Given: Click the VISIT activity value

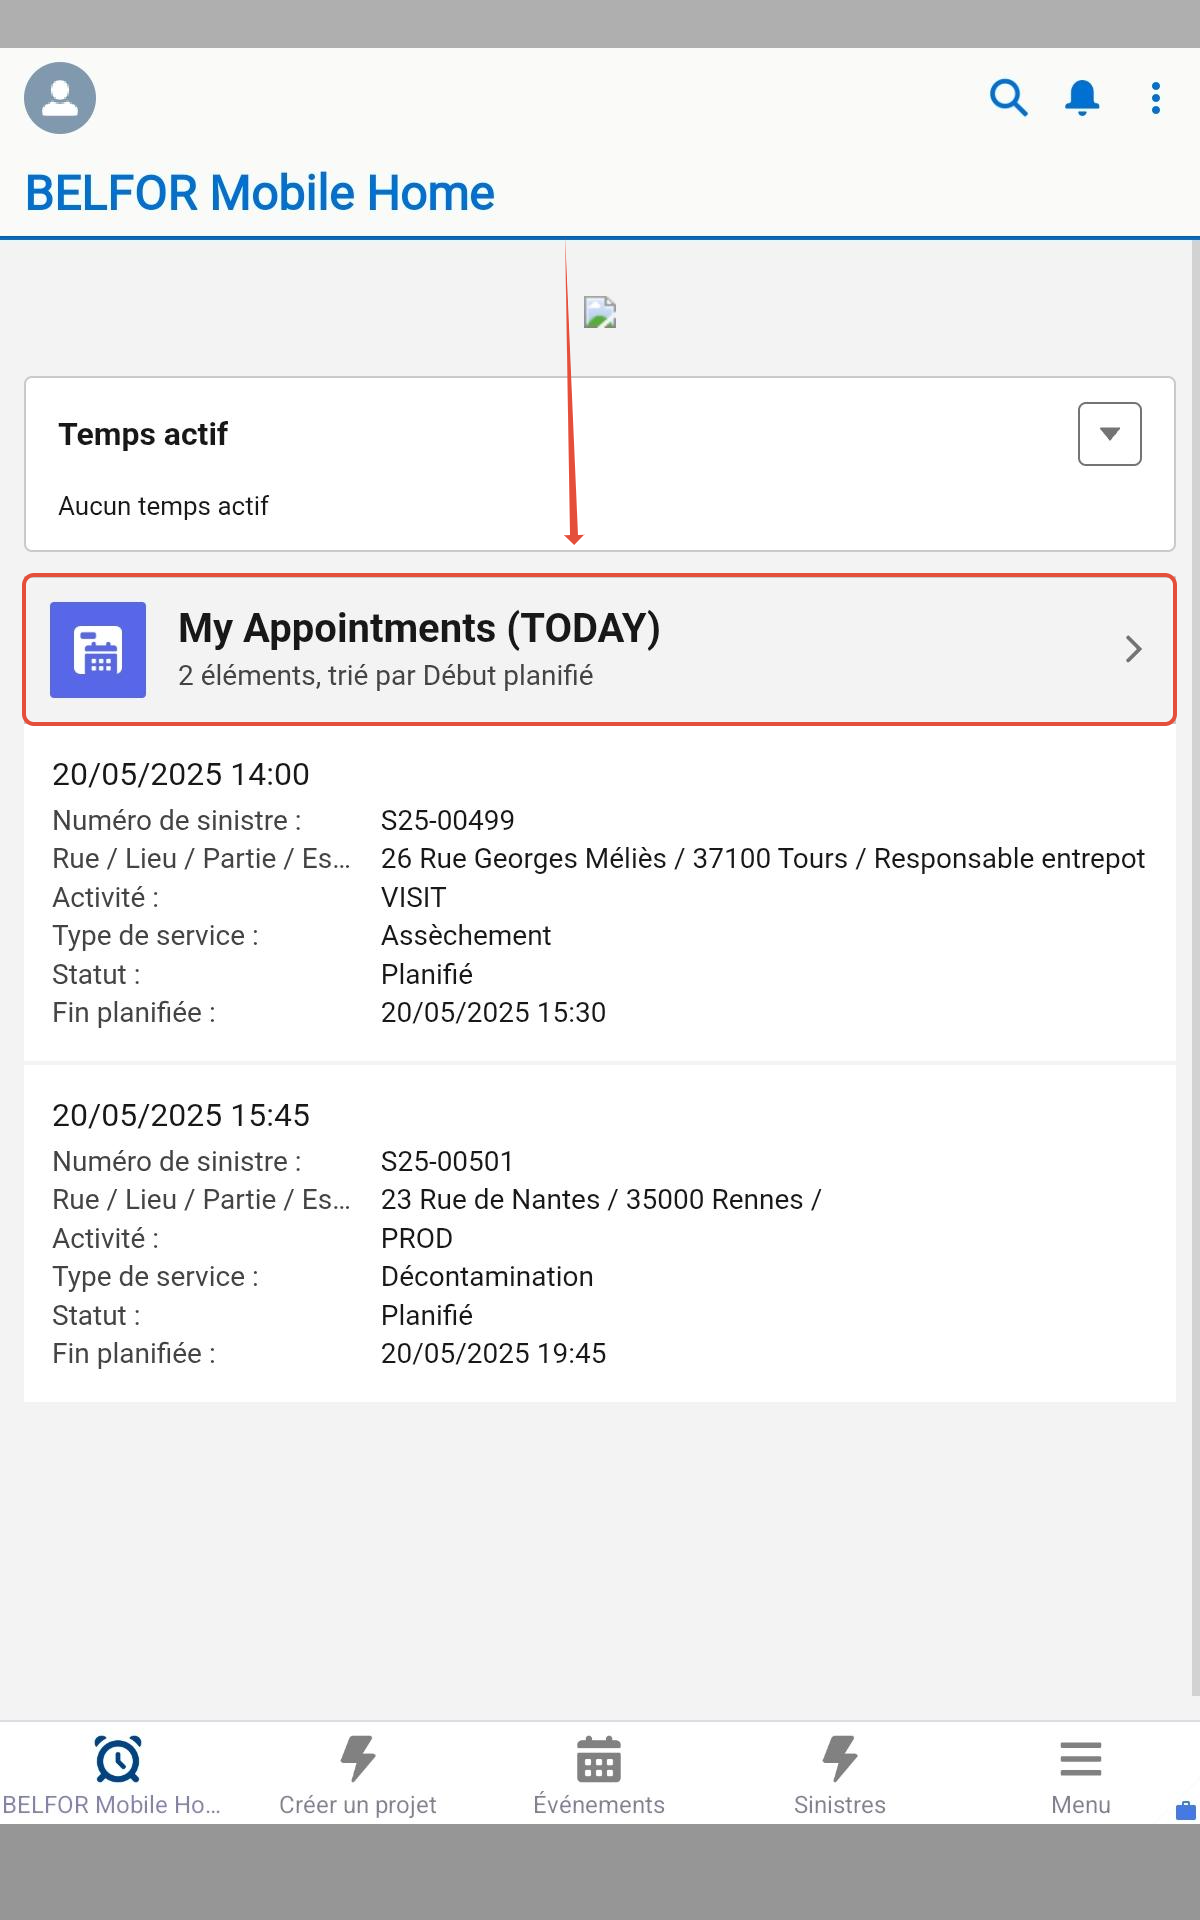Looking at the screenshot, I should click(x=413, y=897).
